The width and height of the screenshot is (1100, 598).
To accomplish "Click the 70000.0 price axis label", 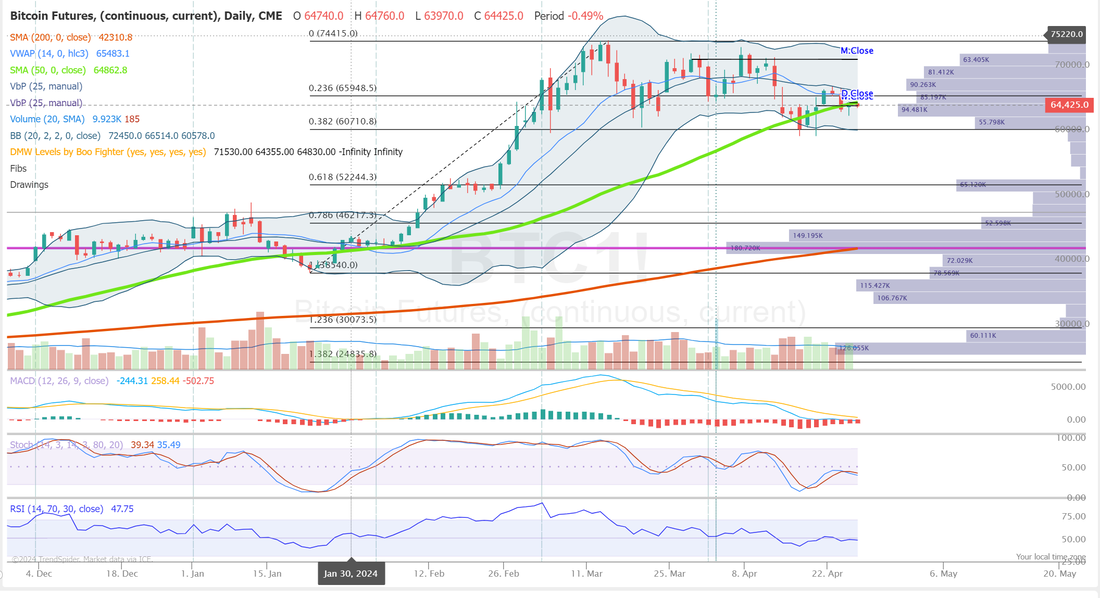I will coord(1073,65).
